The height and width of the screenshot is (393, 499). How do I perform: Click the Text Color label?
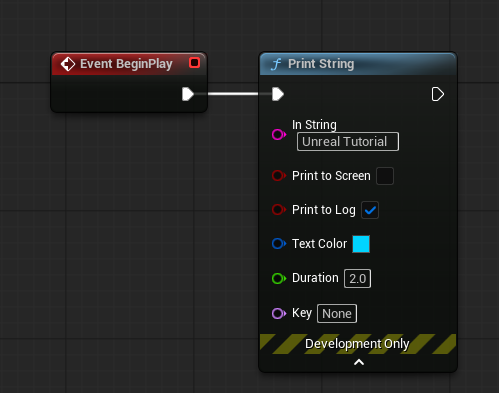pyautogui.click(x=319, y=244)
